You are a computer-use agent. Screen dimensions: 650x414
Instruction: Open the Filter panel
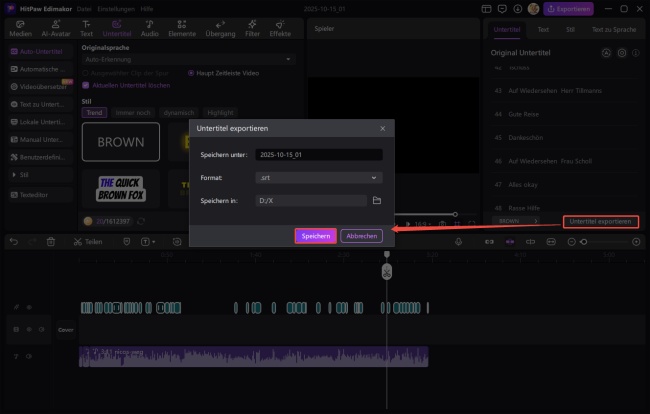point(253,30)
